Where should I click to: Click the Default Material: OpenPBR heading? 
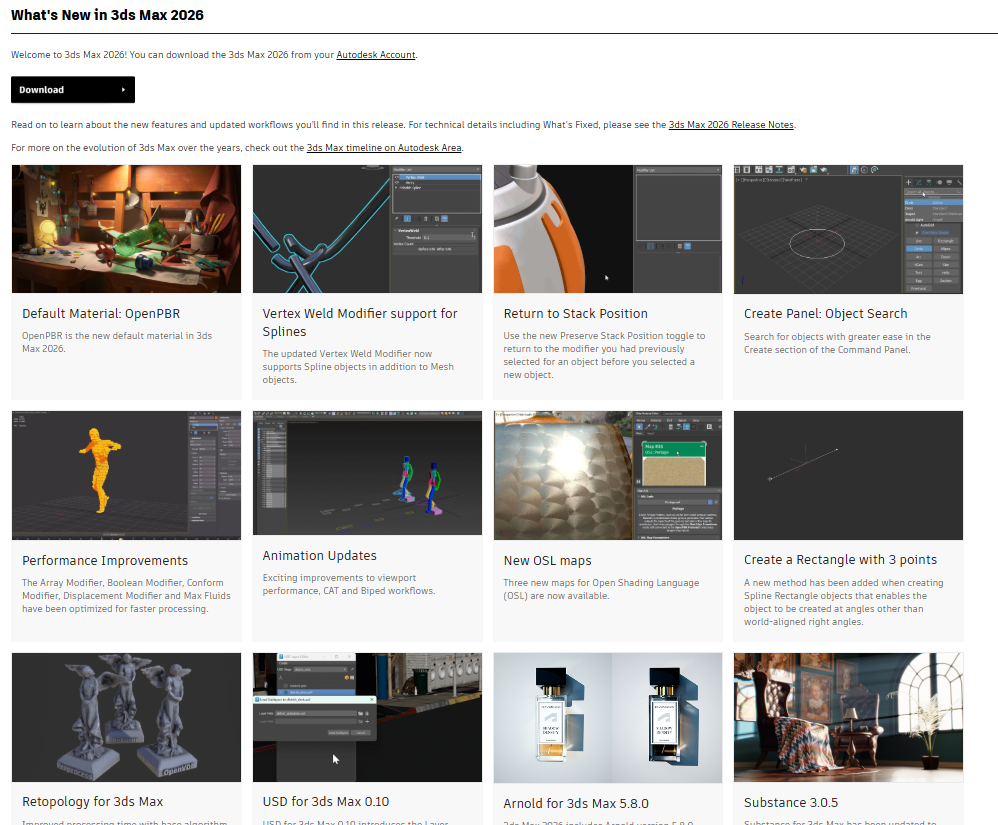pos(101,313)
